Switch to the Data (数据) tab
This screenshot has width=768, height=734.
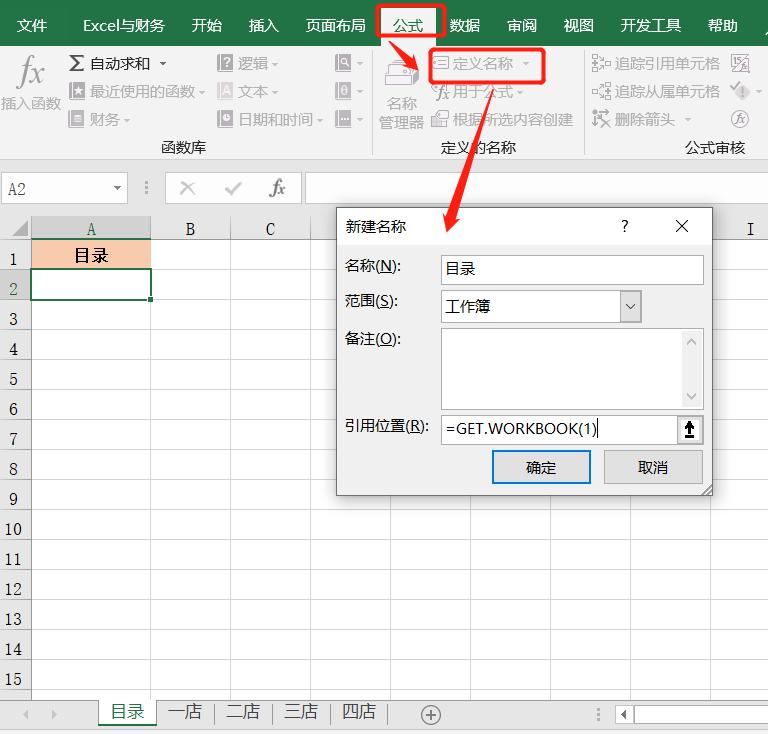[465, 25]
